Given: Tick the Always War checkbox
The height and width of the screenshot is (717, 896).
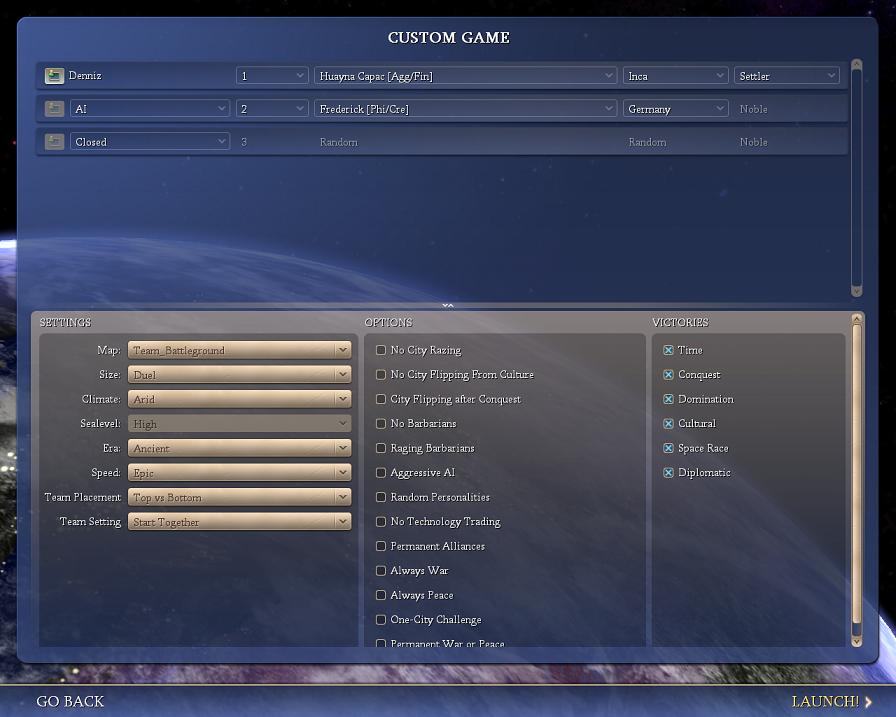Looking at the screenshot, I should [x=381, y=571].
